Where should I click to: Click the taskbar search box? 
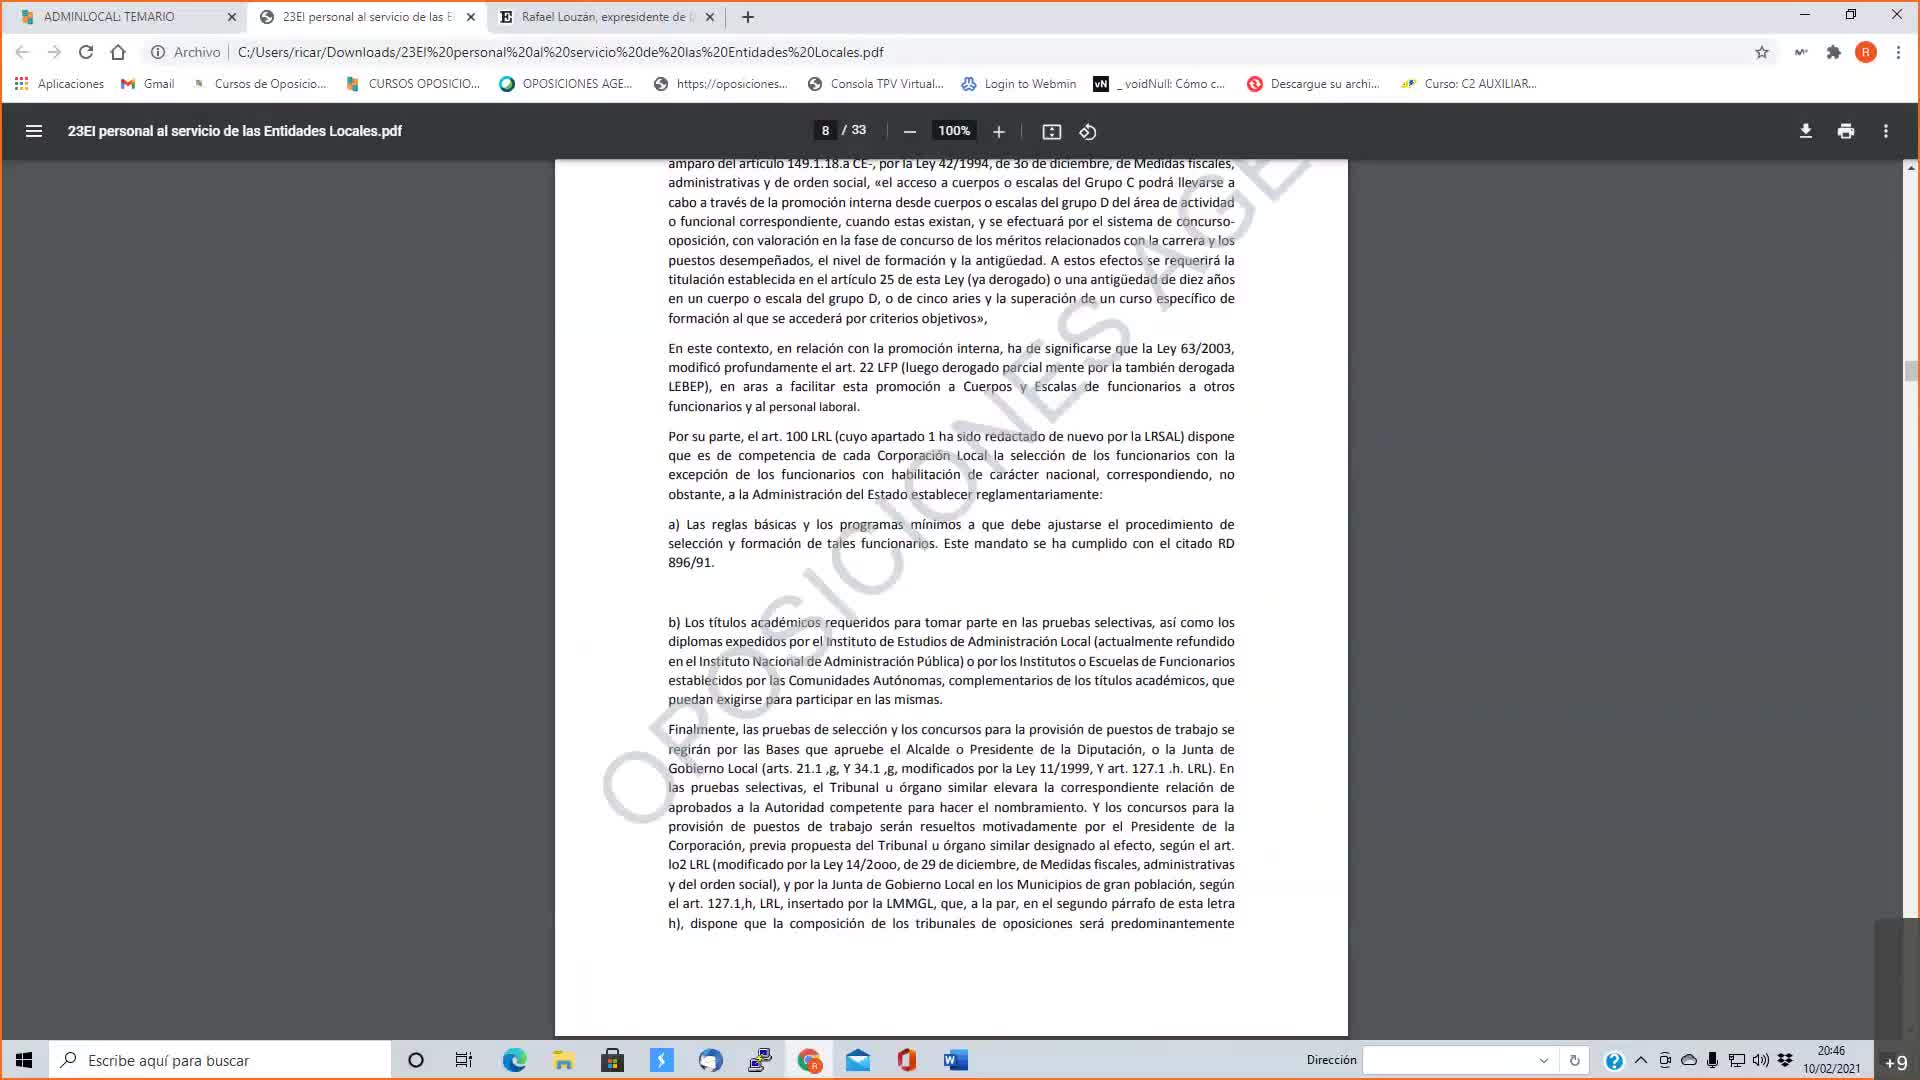[220, 1060]
